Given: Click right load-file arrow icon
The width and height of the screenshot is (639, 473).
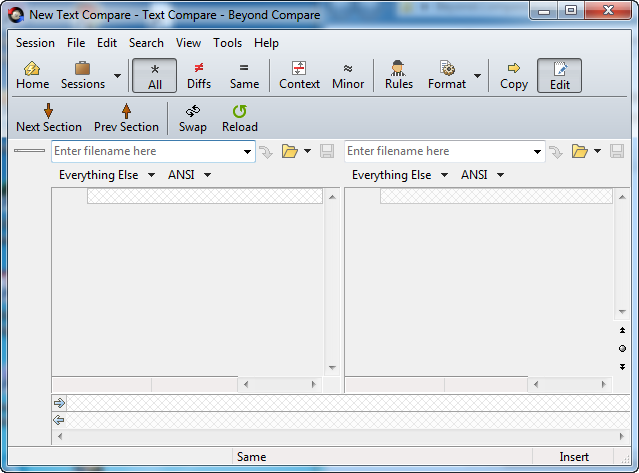Looking at the screenshot, I should [556, 152].
